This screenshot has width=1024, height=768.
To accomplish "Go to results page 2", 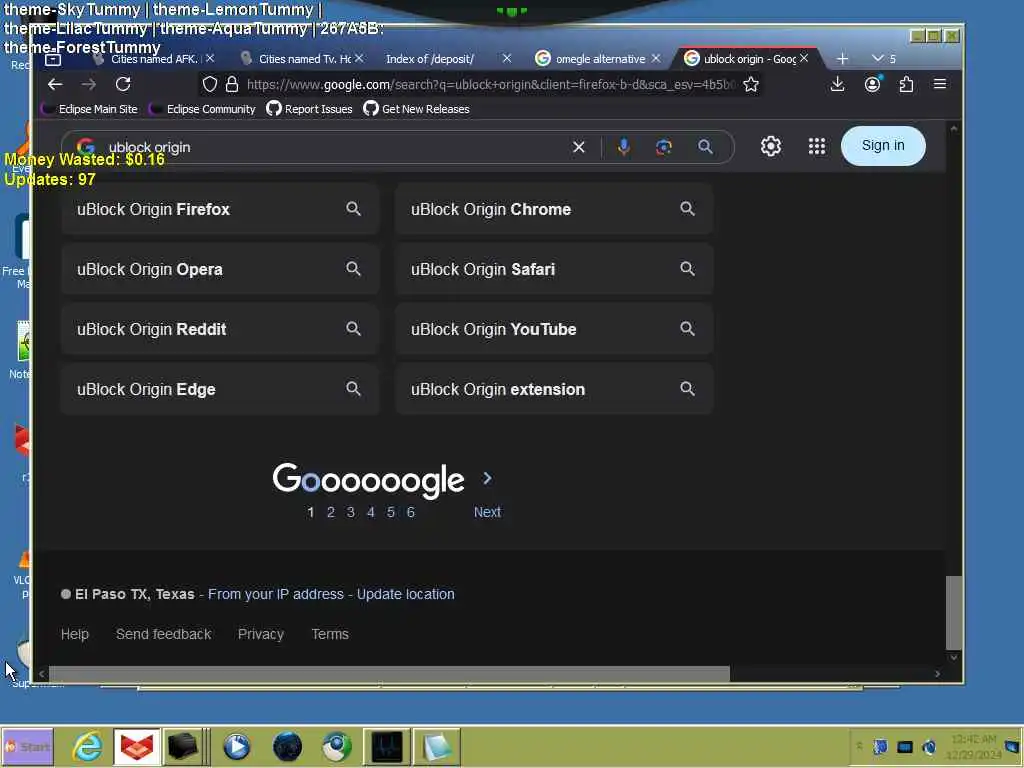I will click(x=331, y=513).
